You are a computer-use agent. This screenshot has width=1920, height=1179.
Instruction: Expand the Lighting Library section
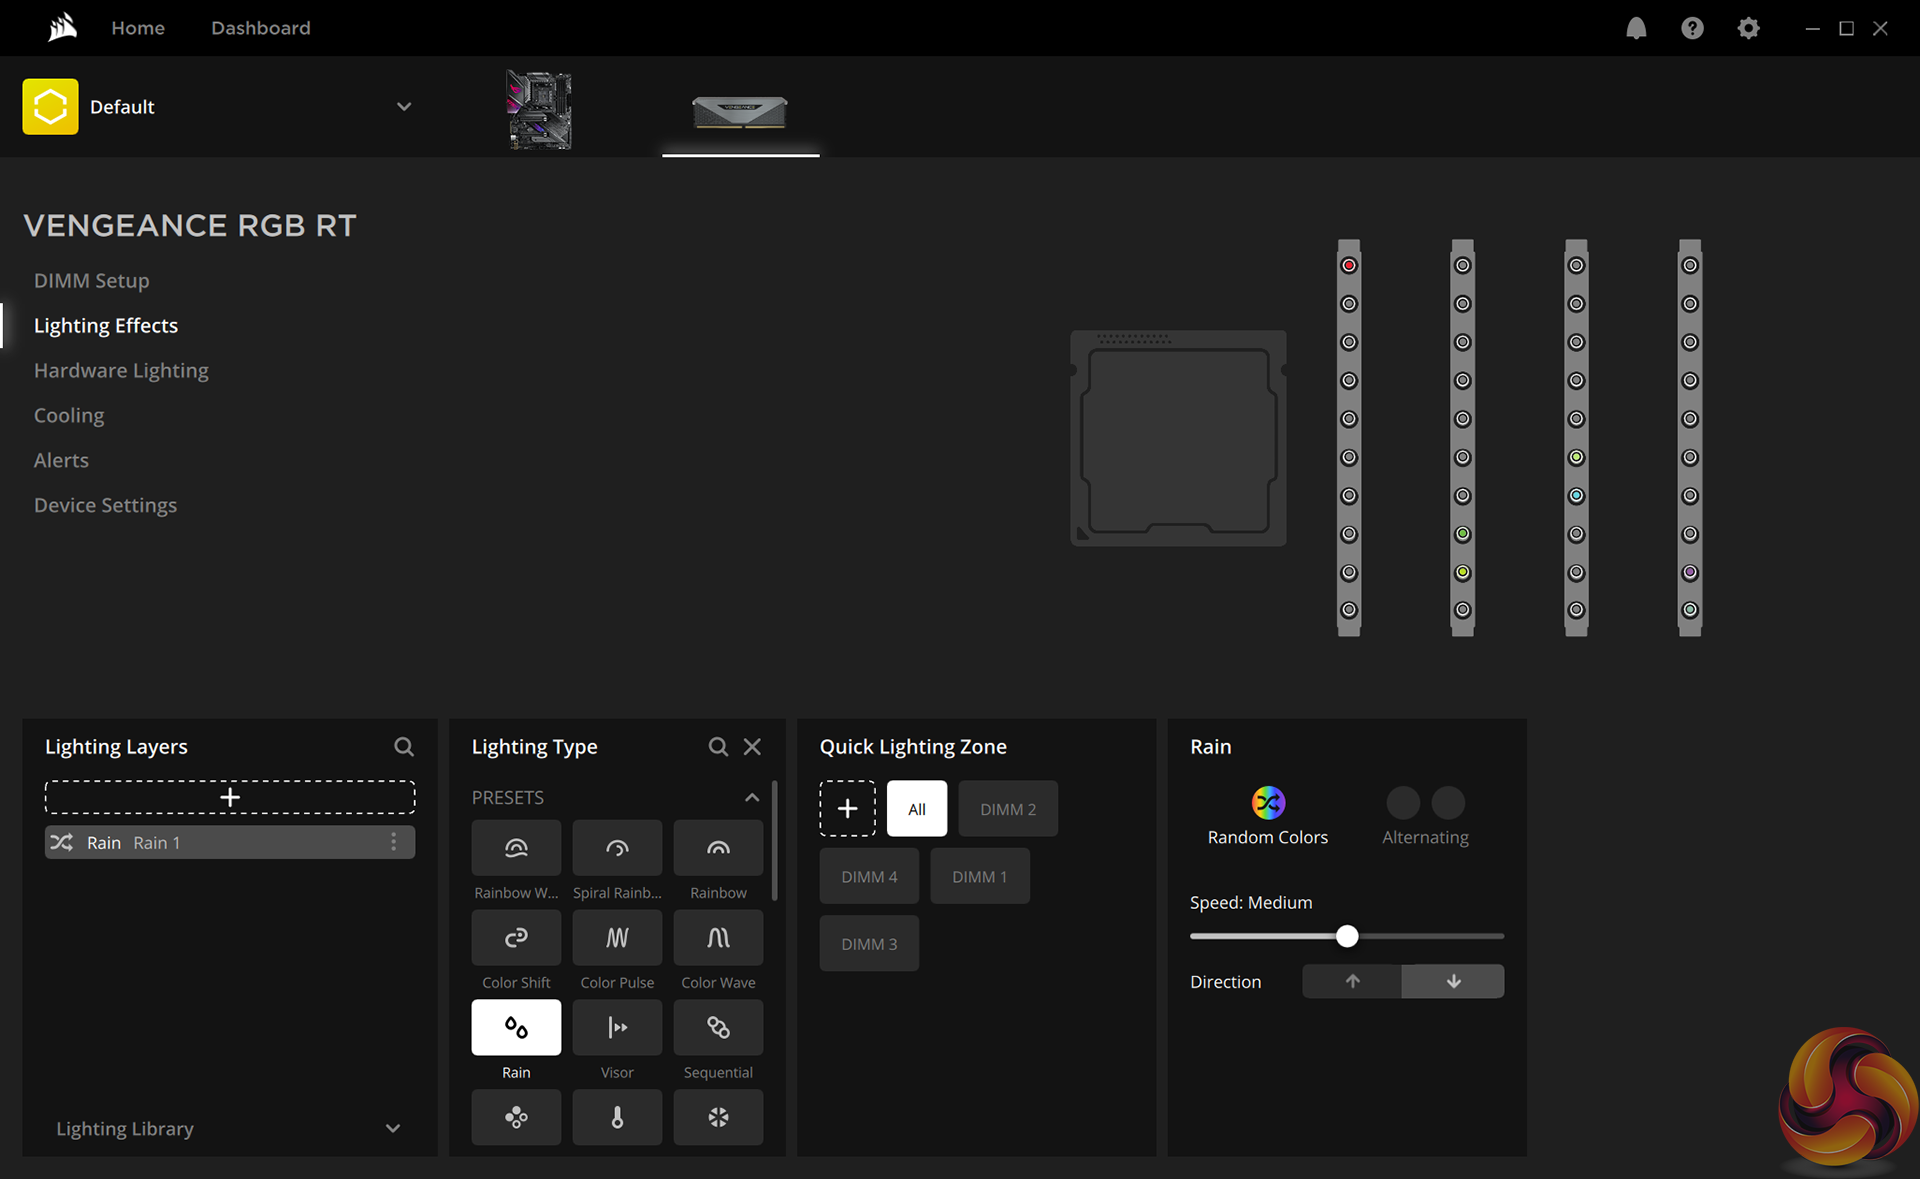point(392,1128)
